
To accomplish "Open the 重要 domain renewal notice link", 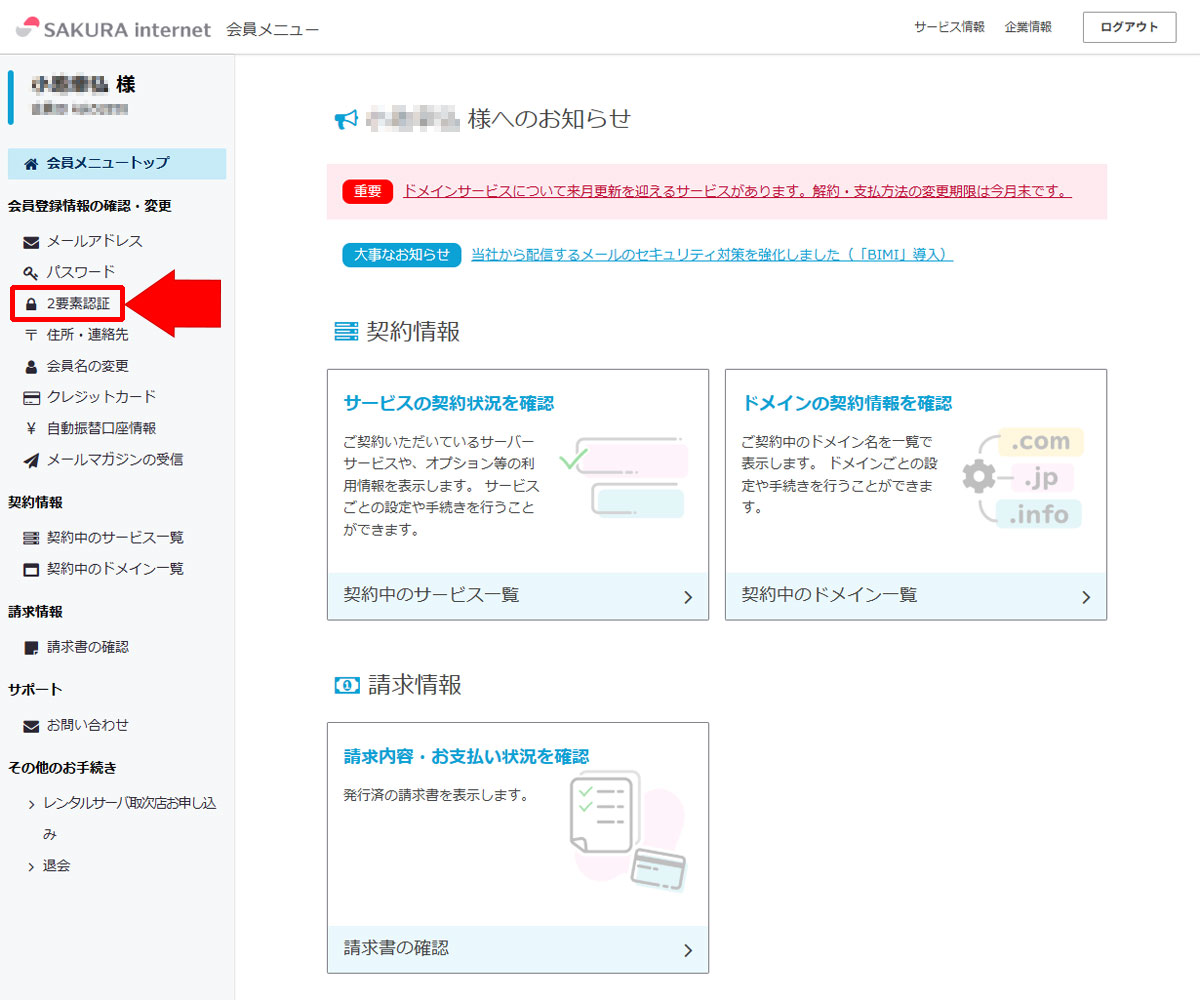I will (x=736, y=191).
